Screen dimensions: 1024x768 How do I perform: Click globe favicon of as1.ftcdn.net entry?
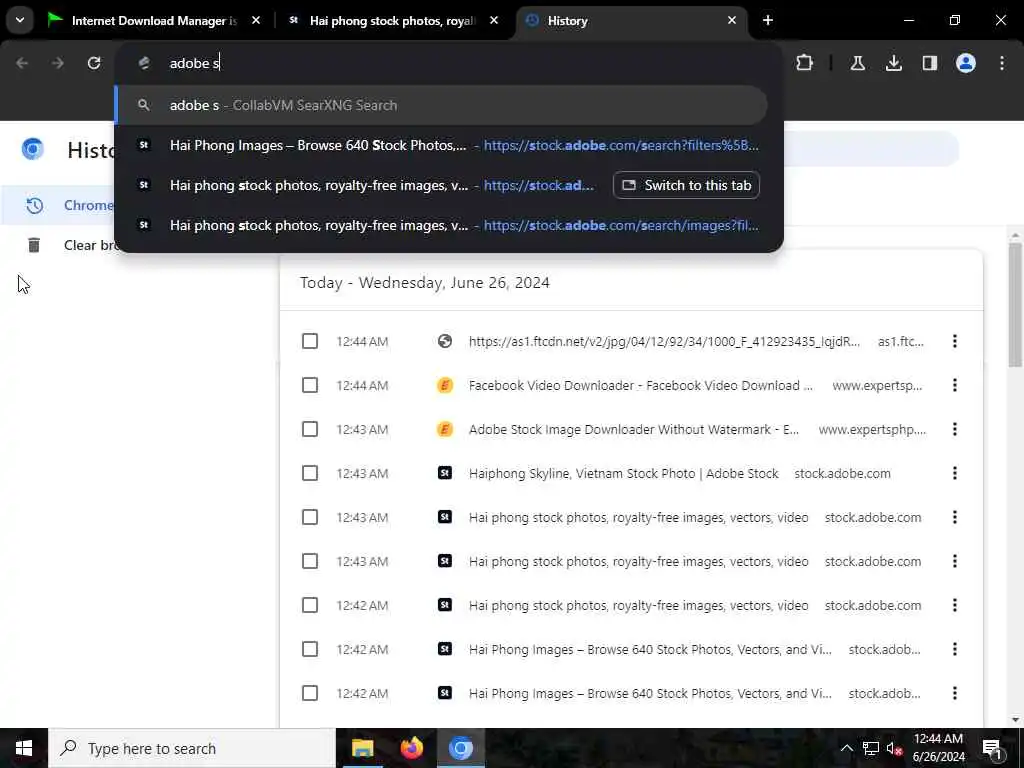pyautogui.click(x=445, y=341)
